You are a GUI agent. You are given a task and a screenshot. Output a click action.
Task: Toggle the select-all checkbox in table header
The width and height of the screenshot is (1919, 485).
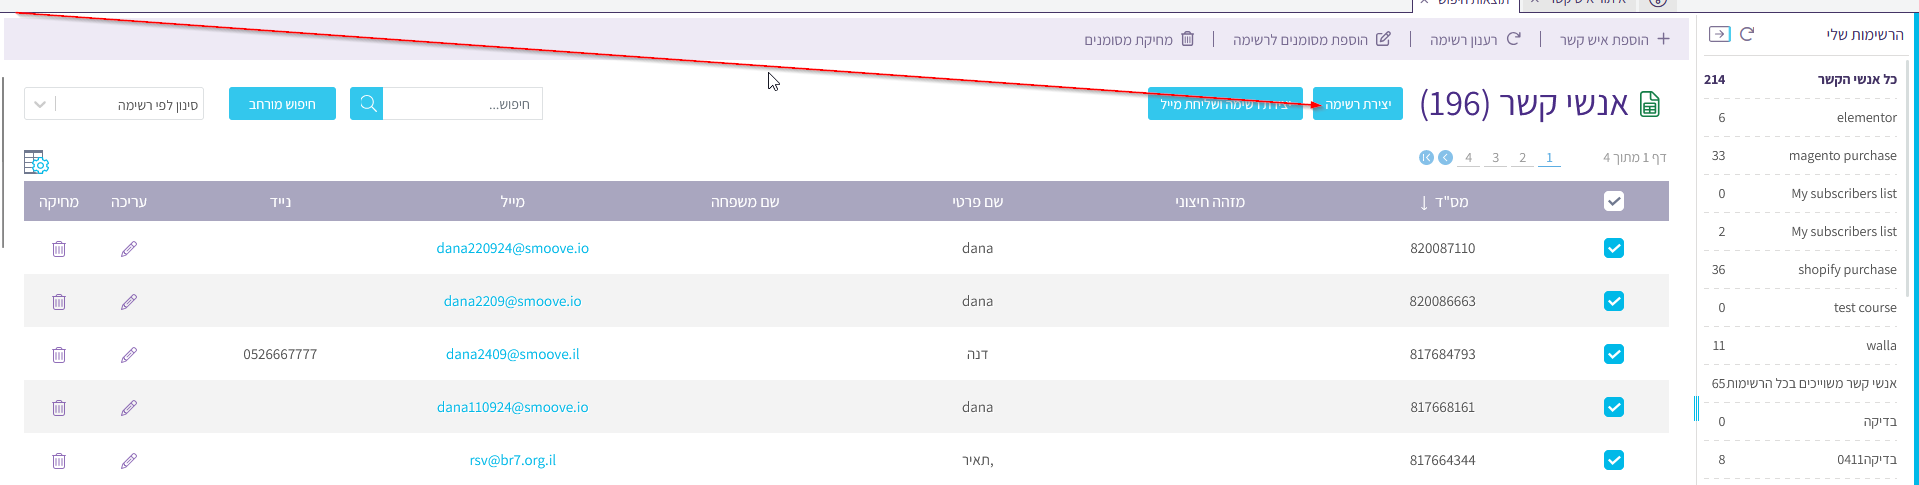(x=1613, y=202)
